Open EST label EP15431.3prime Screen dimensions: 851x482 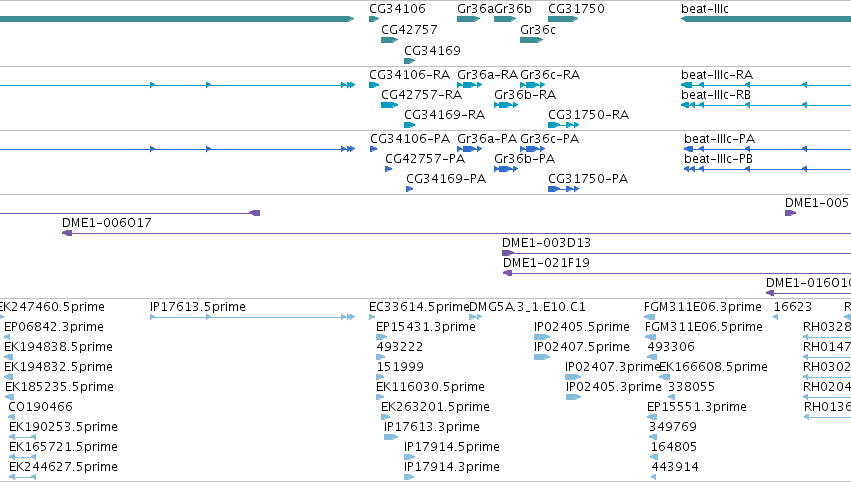[426, 327]
